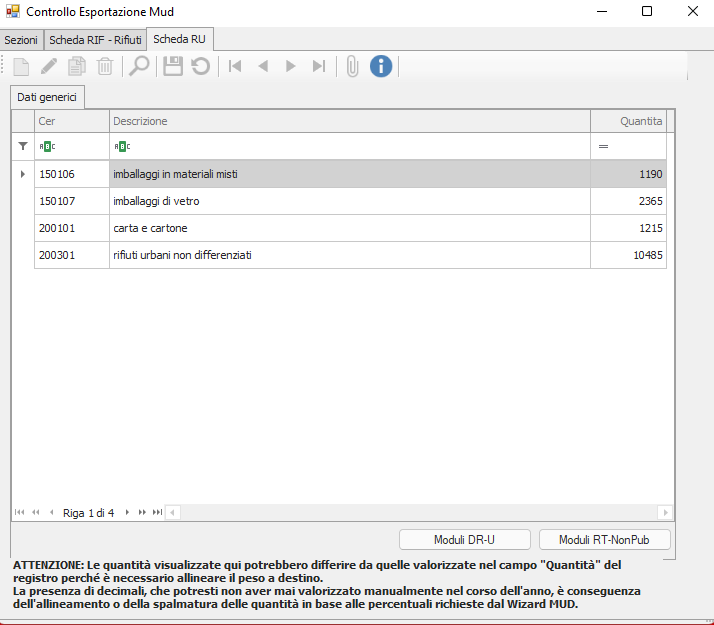Click the grid's horizontal scrollbar track

click(x=420, y=512)
